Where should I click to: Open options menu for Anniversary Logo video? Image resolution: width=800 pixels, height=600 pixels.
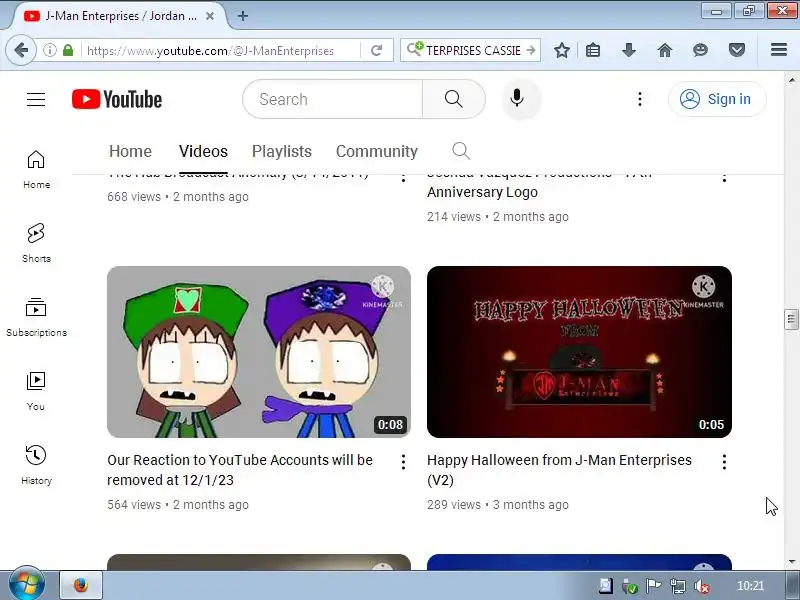click(724, 178)
